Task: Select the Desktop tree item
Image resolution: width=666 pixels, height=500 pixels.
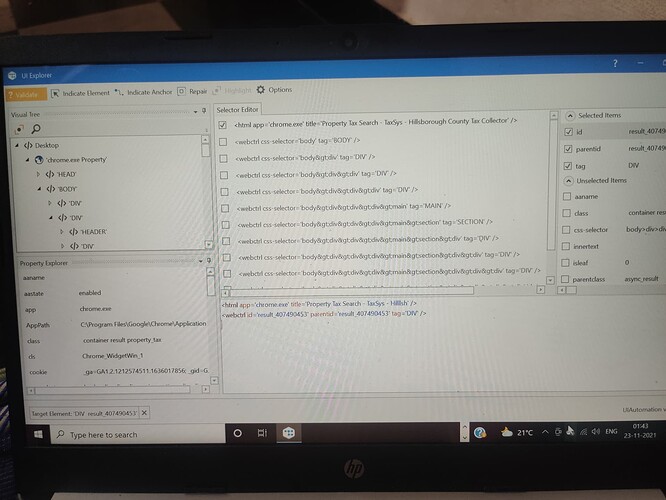Action: point(41,145)
